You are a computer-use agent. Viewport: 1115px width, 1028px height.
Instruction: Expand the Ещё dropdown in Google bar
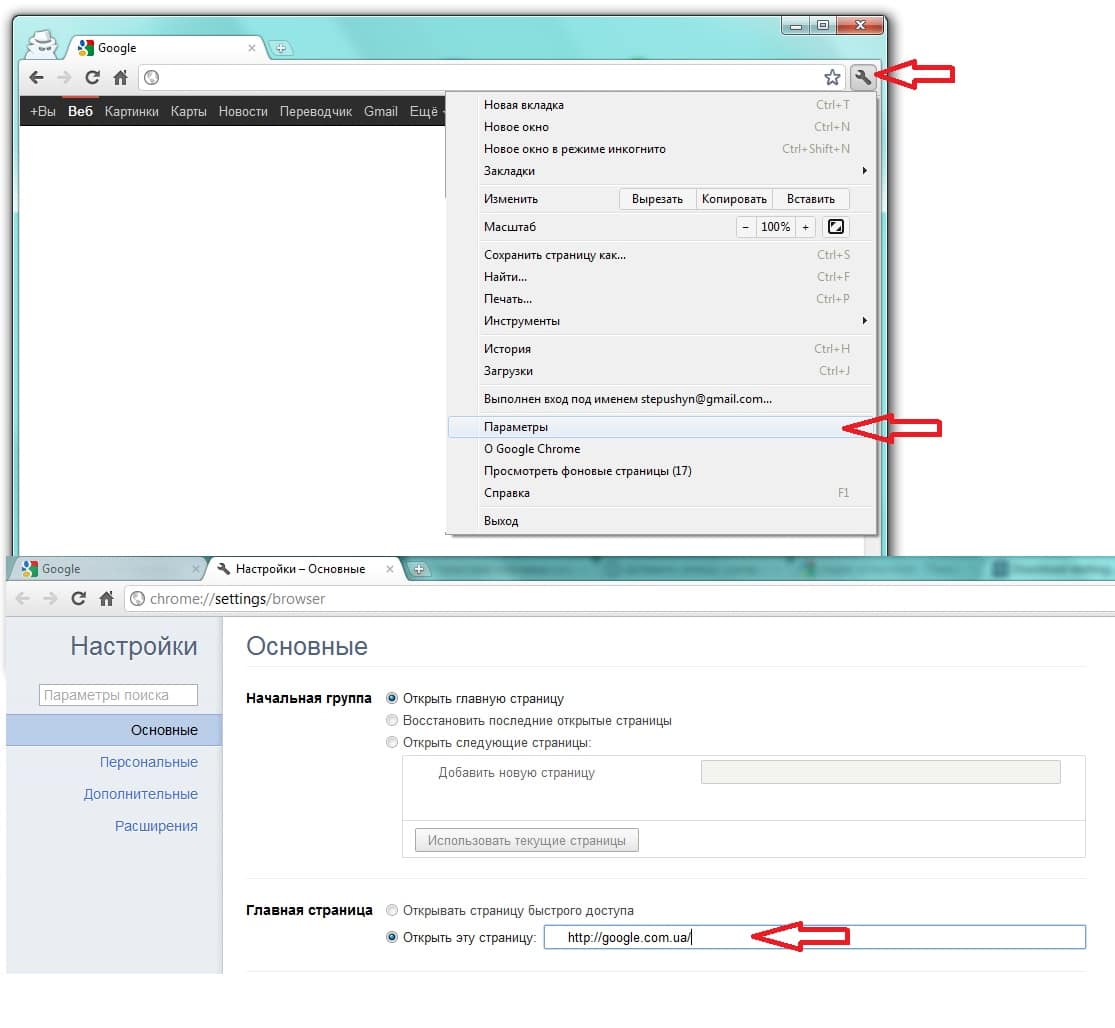(x=427, y=112)
